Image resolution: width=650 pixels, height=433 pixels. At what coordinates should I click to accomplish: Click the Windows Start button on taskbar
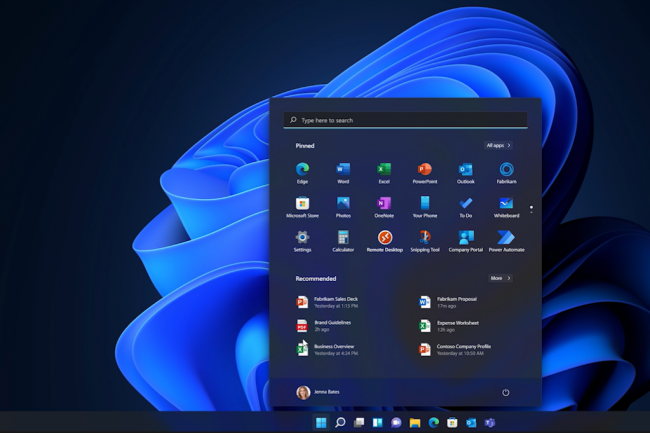click(x=321, y=423)
